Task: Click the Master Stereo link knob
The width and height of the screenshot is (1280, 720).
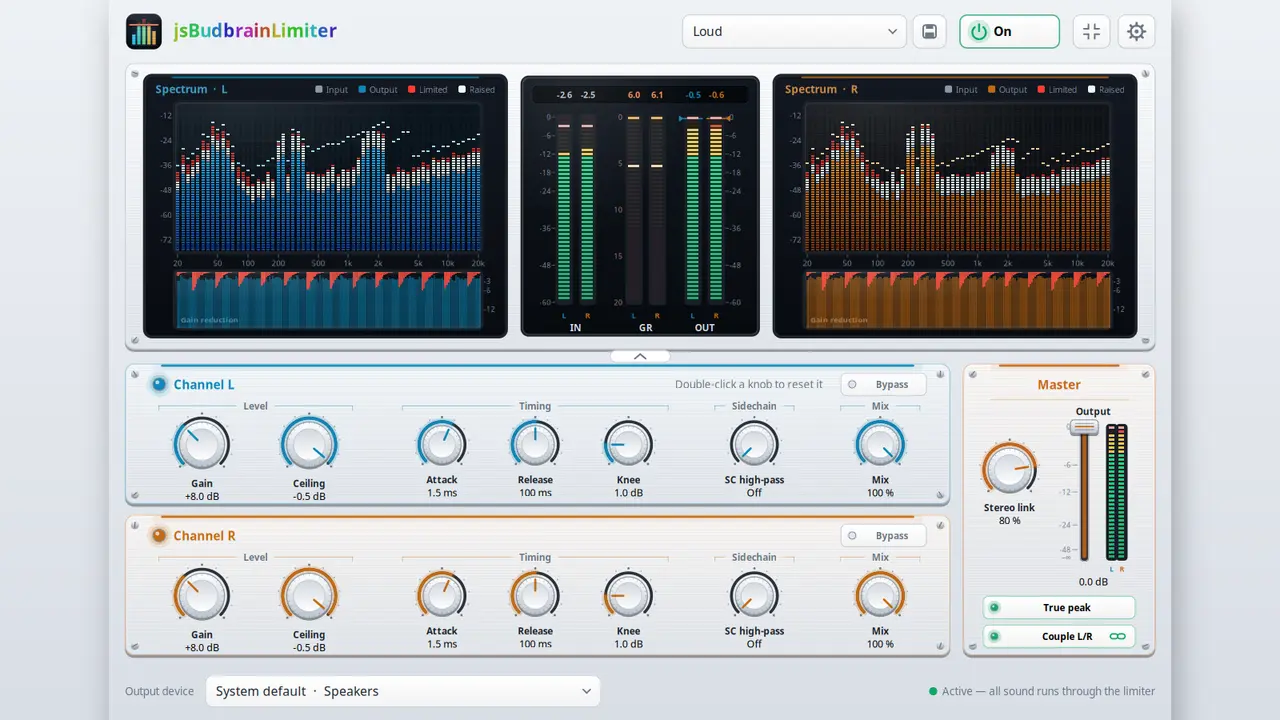Action: point(1009,469)
